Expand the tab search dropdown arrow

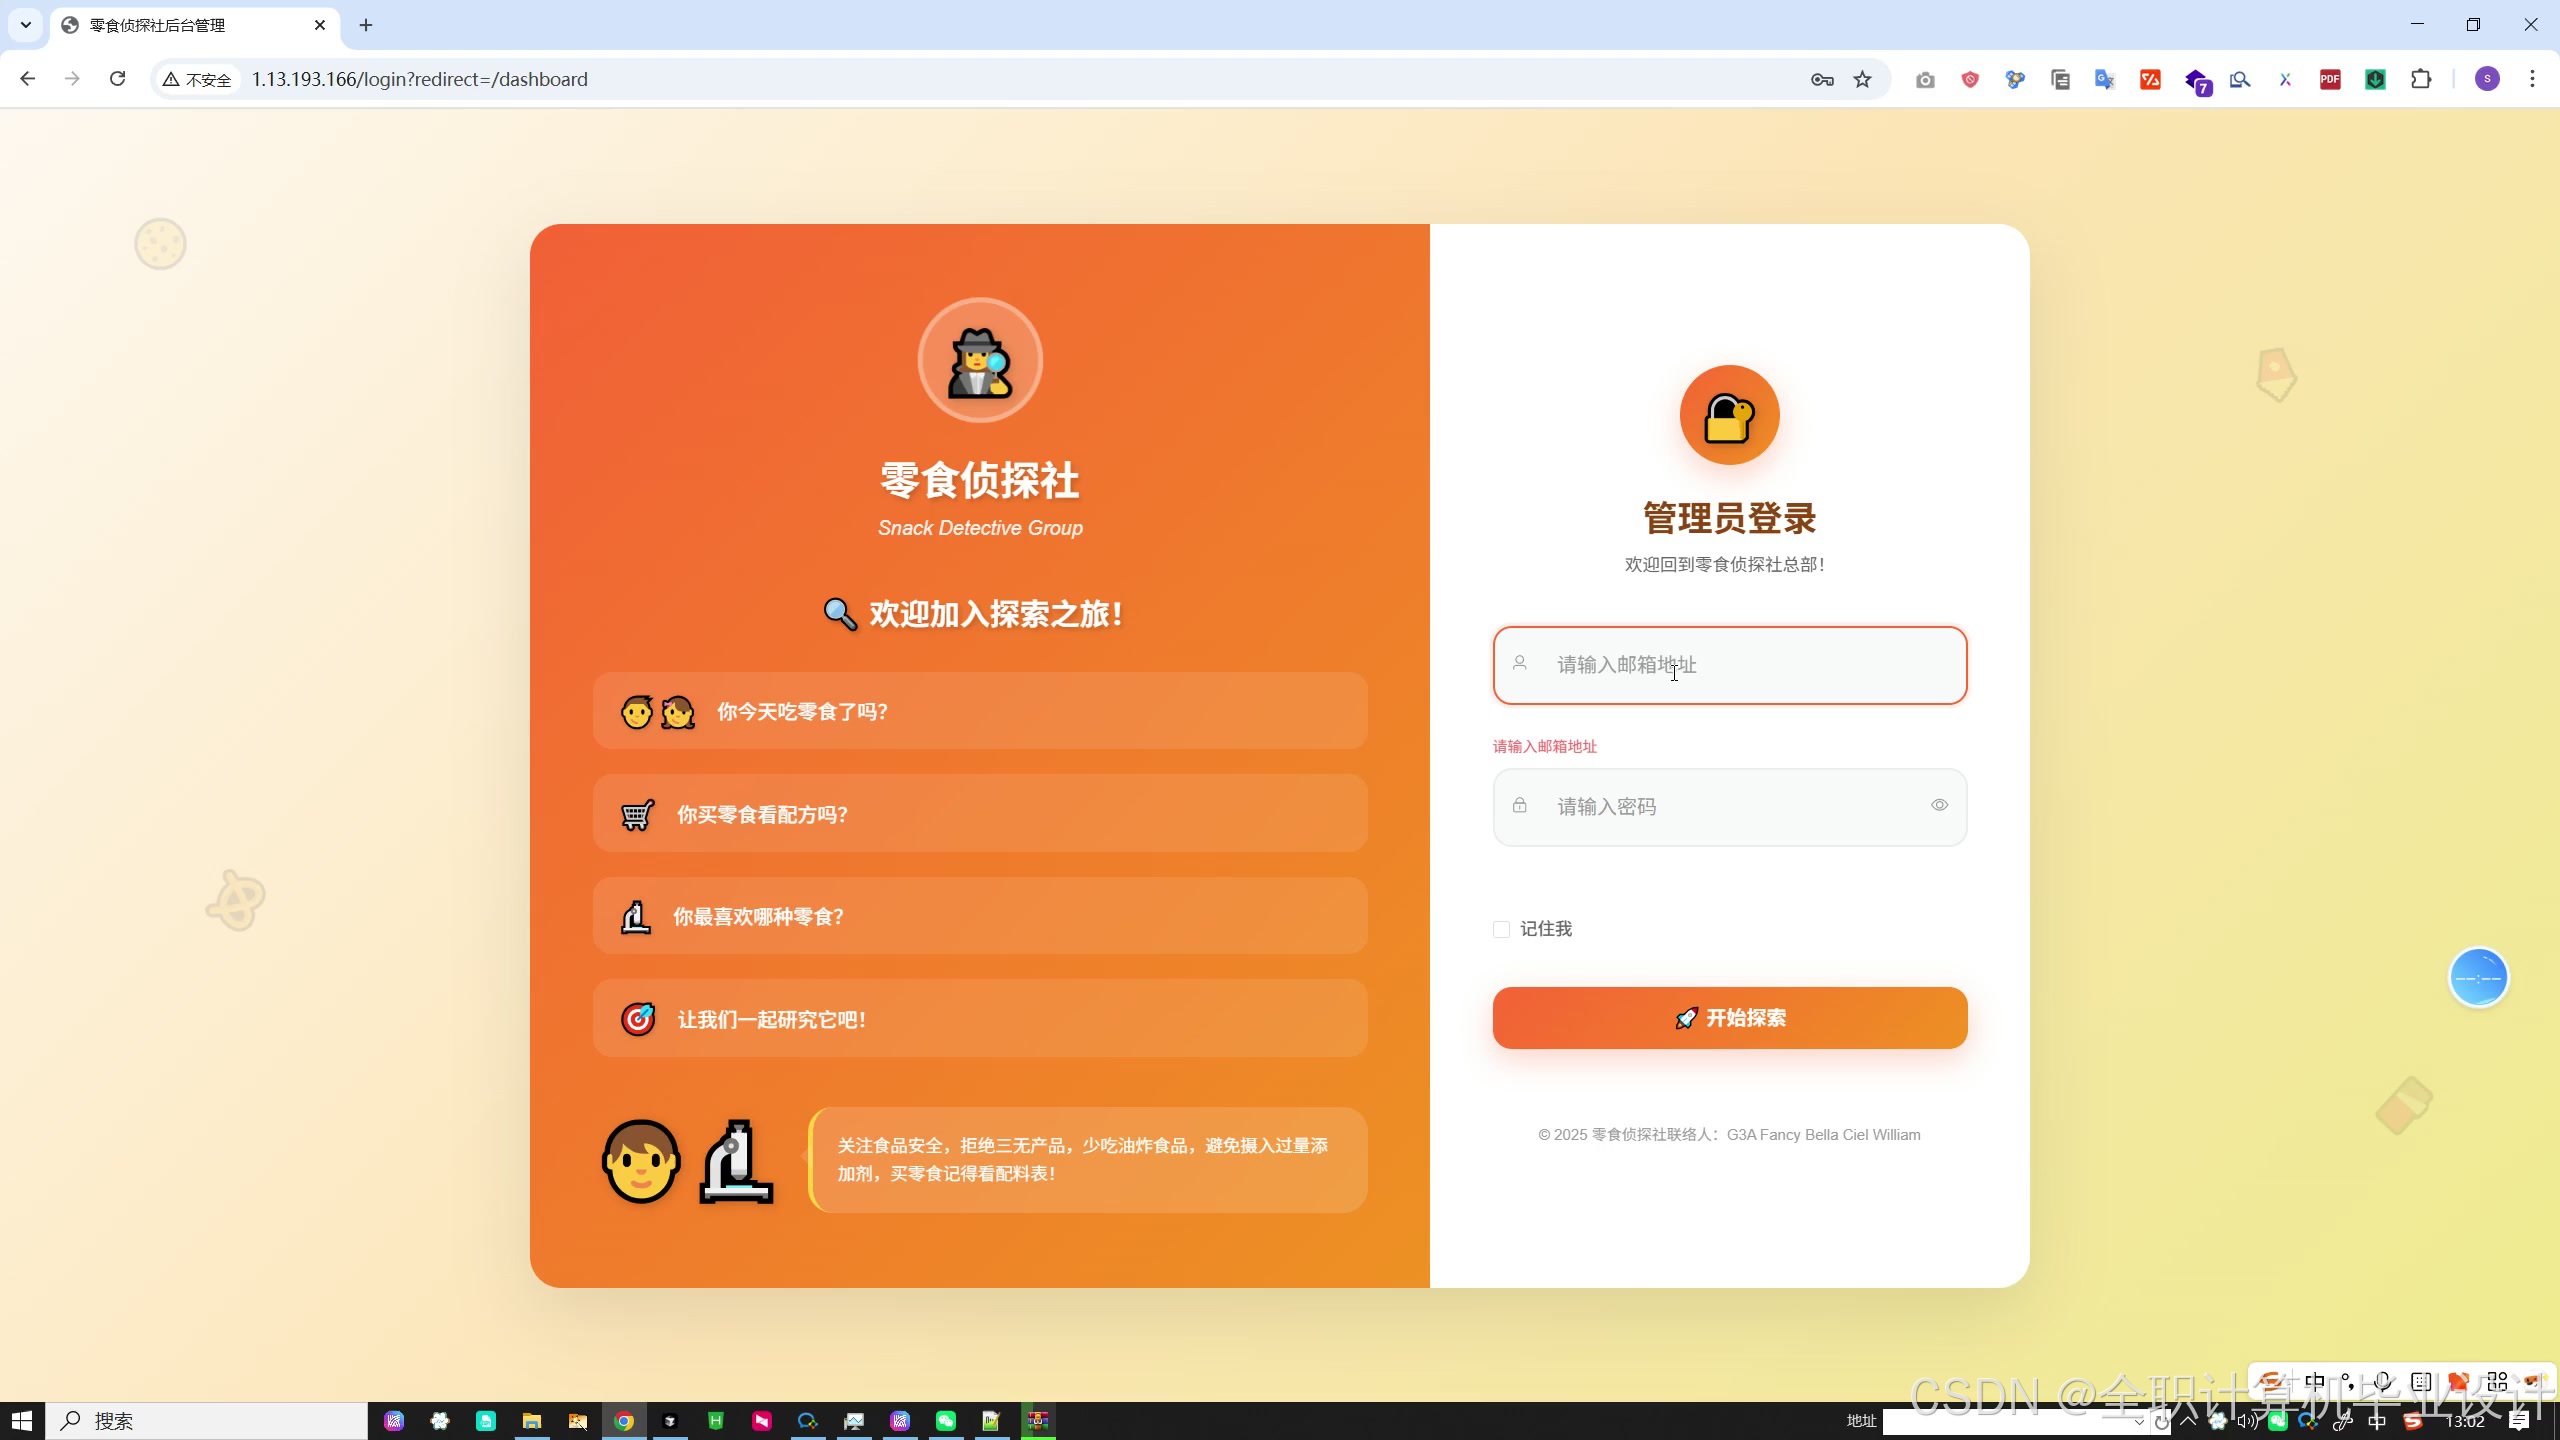(x=25, y=25)
